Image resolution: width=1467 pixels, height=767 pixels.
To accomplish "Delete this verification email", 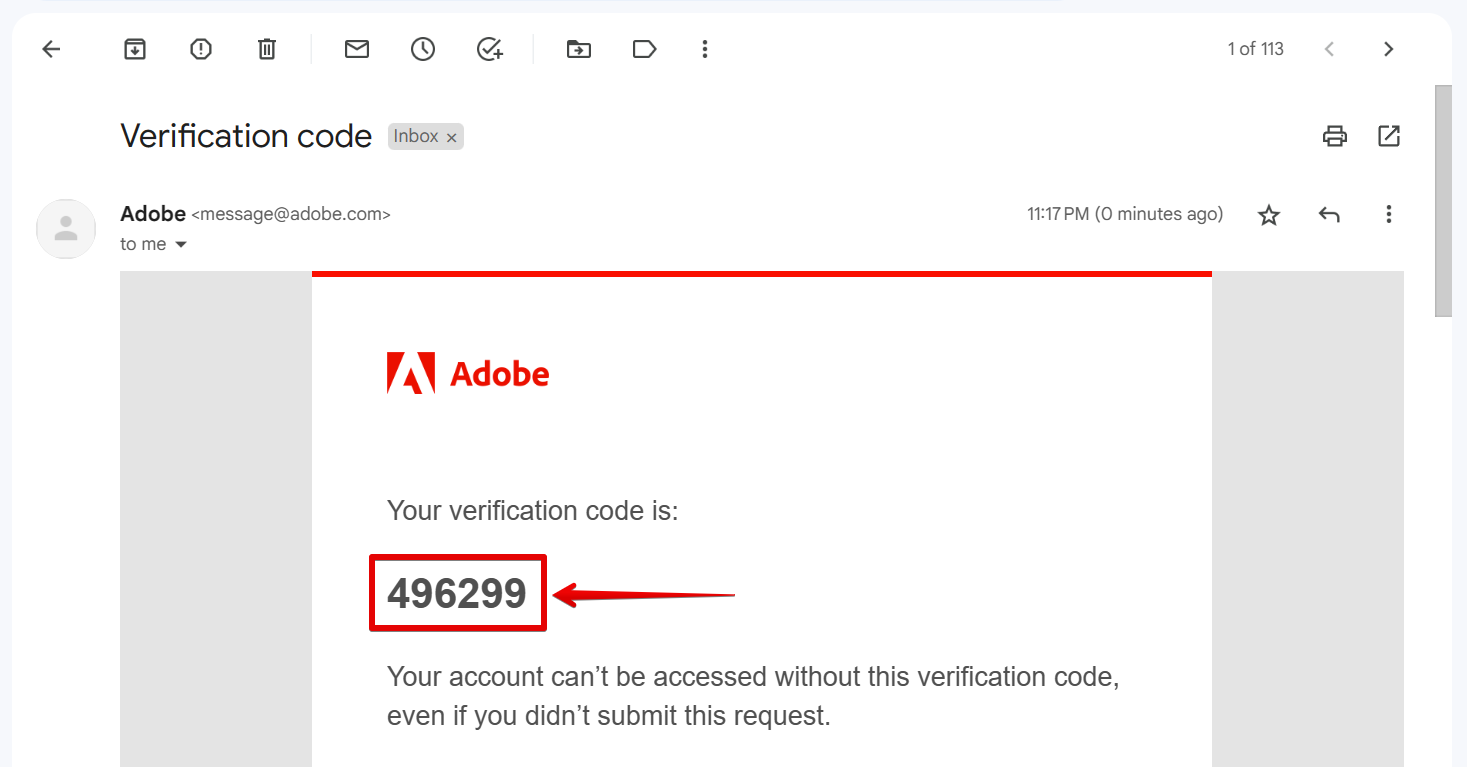I will pyautogui.click(x=267, y=49).
